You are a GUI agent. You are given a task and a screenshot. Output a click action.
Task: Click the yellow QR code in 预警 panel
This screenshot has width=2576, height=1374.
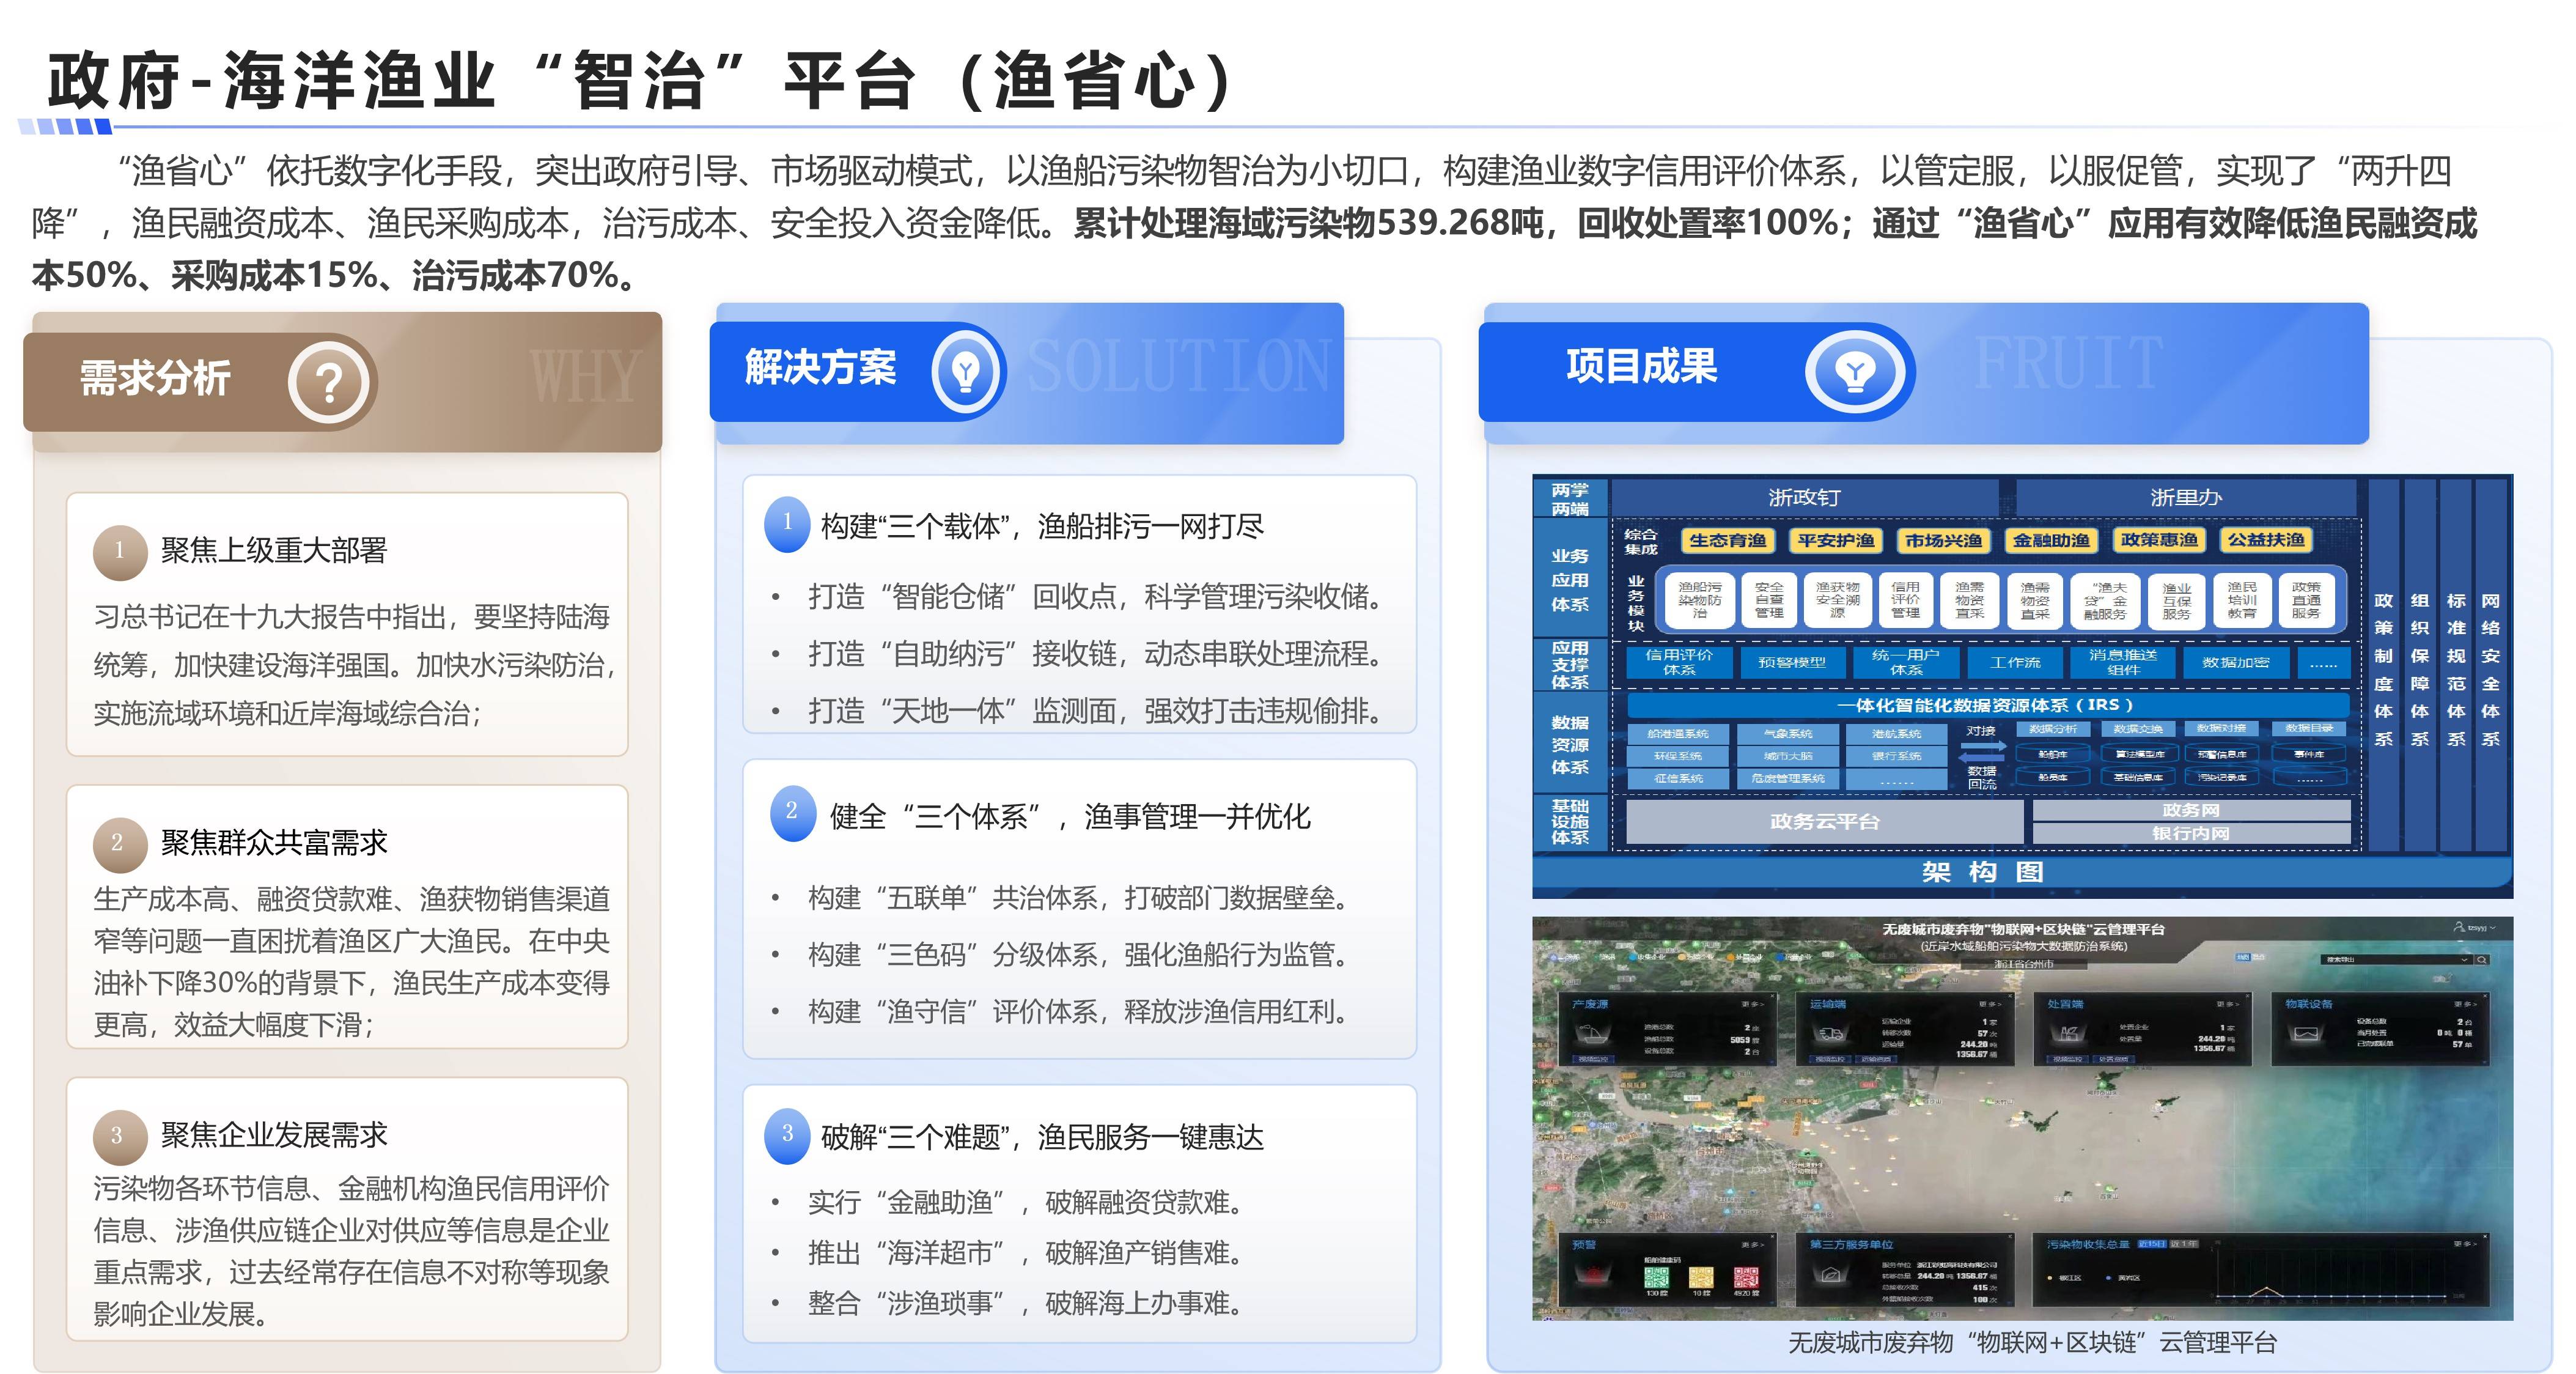point(1702,1277)
